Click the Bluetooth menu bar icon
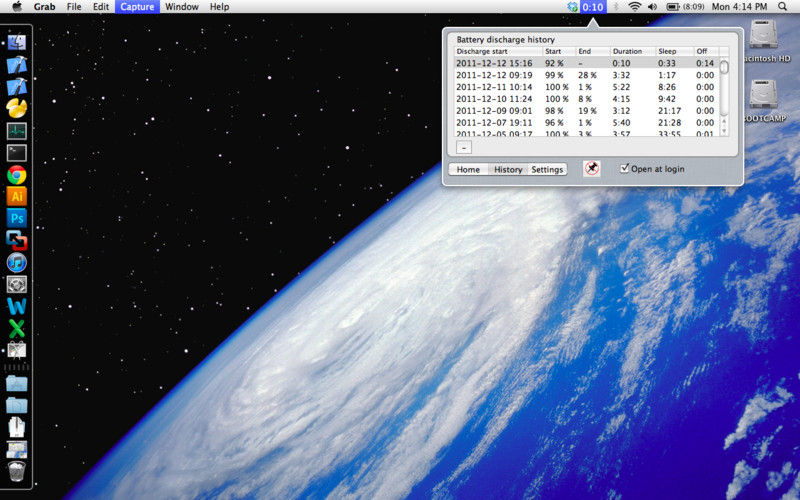 point(616,7)
